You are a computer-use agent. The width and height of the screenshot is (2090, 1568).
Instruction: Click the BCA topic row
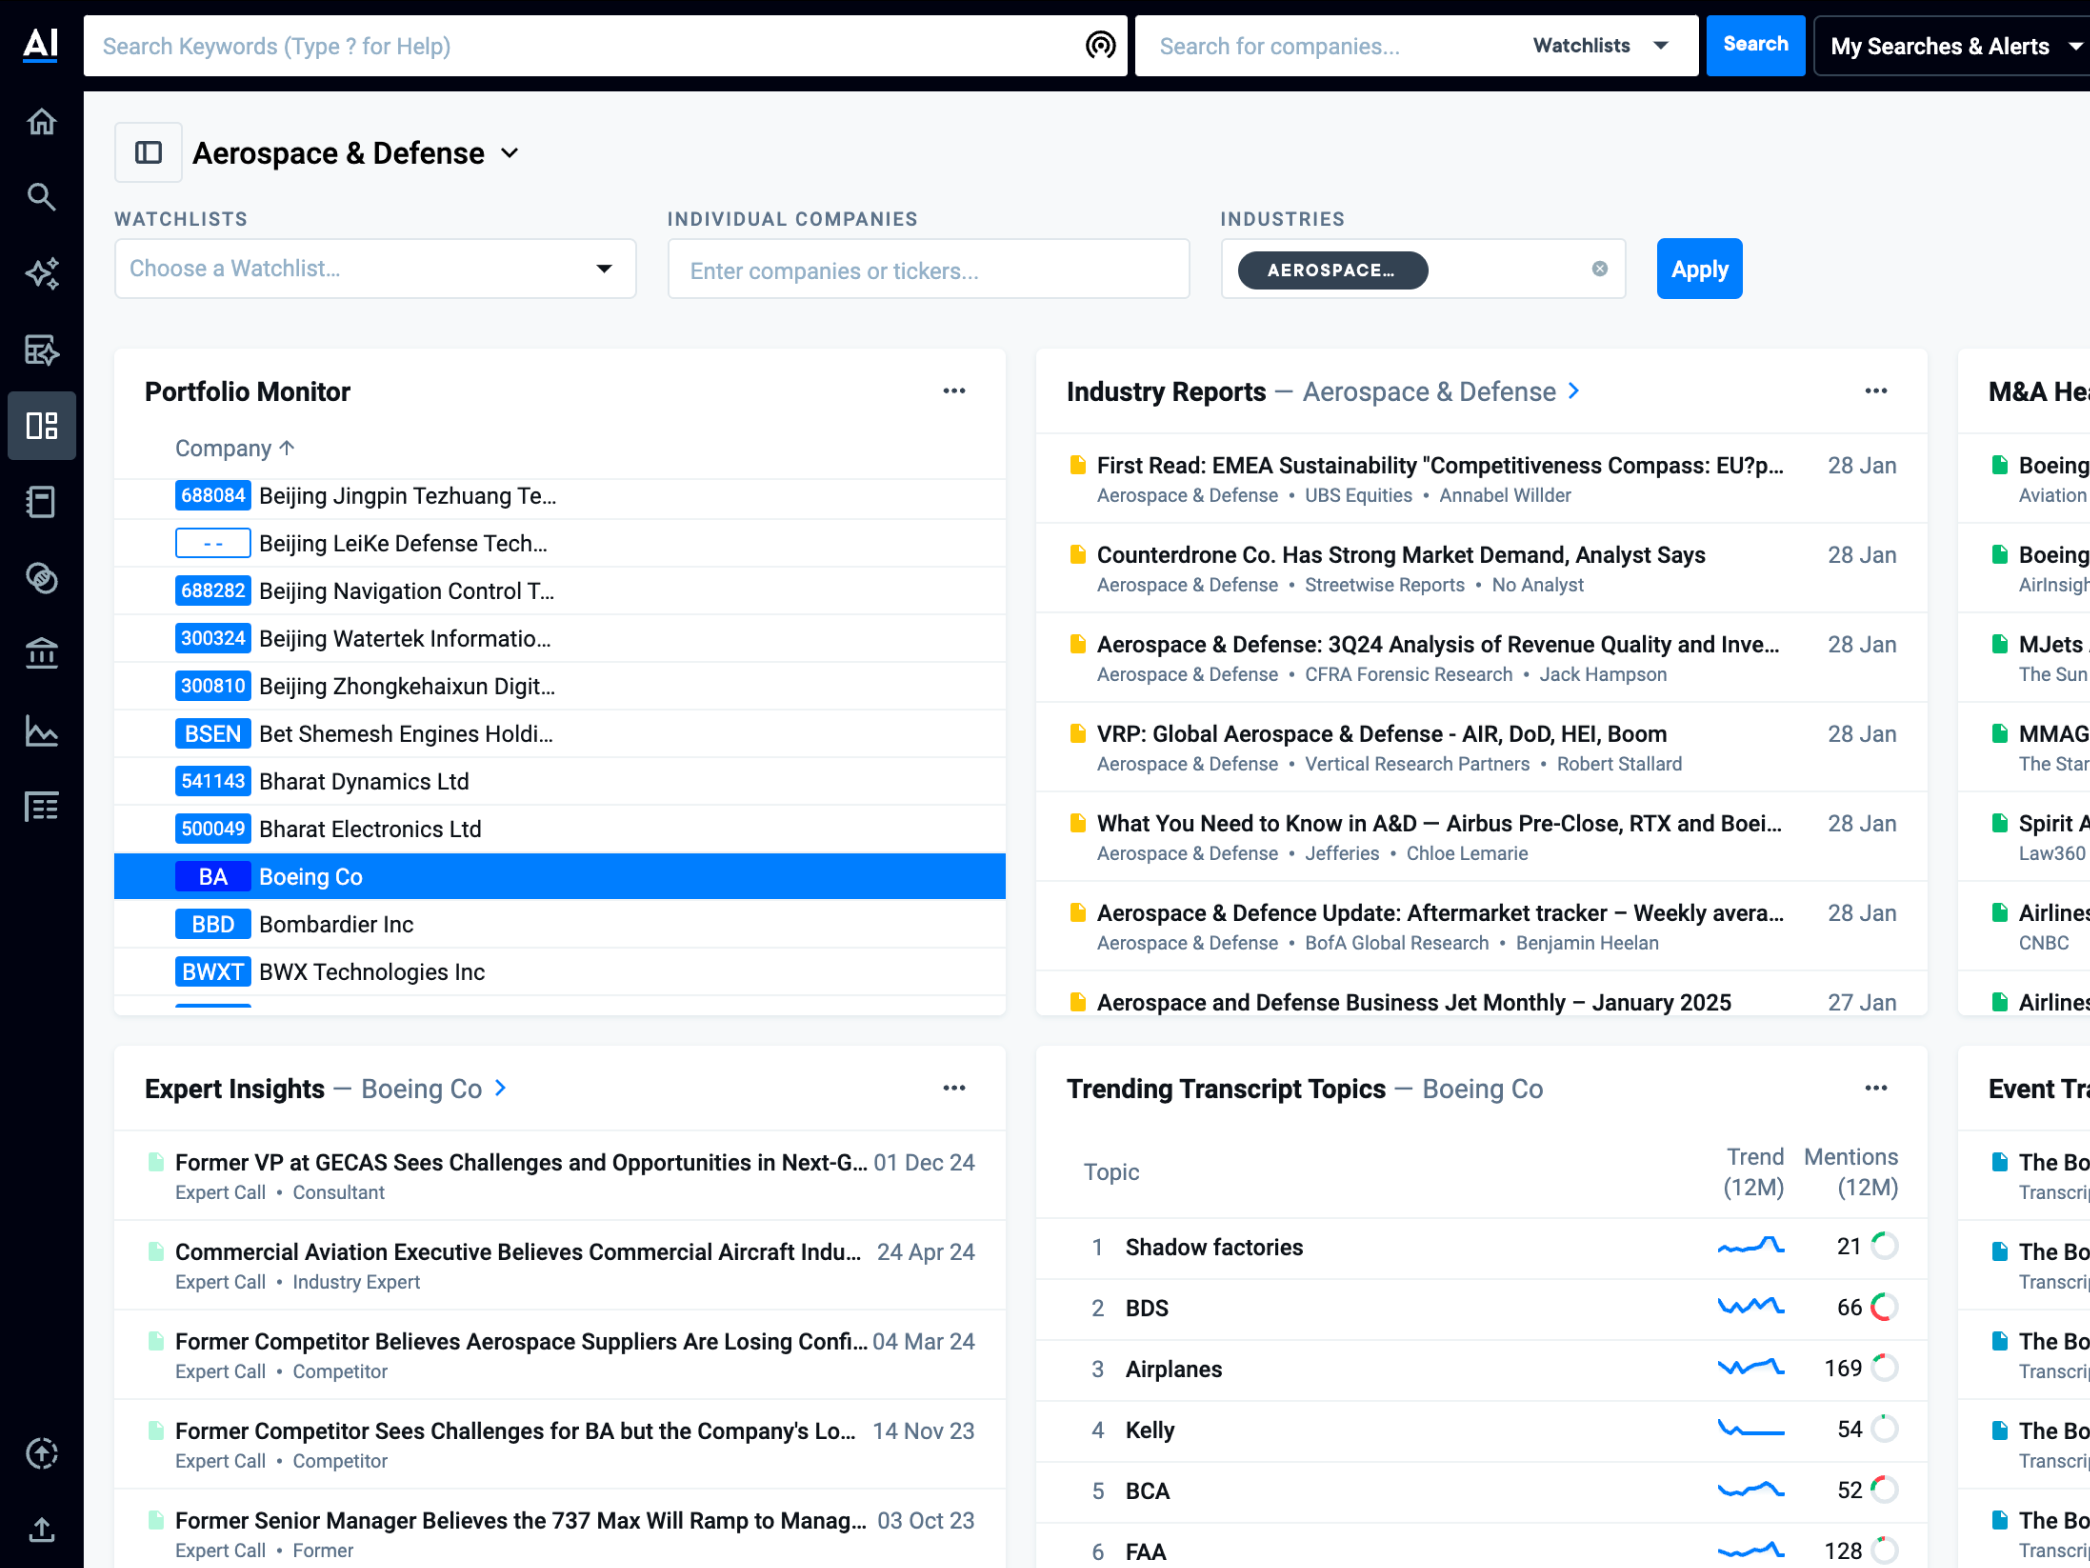coord(1481,1490)
